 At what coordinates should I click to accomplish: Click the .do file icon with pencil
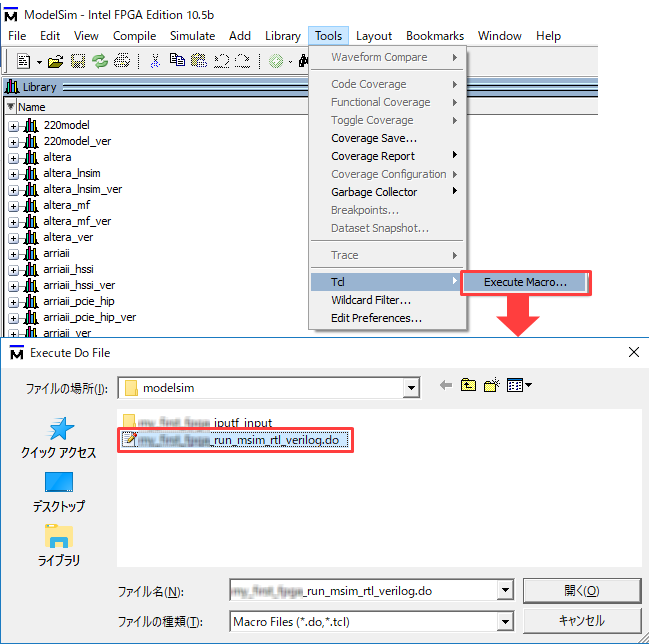click(x=131, y=439)
